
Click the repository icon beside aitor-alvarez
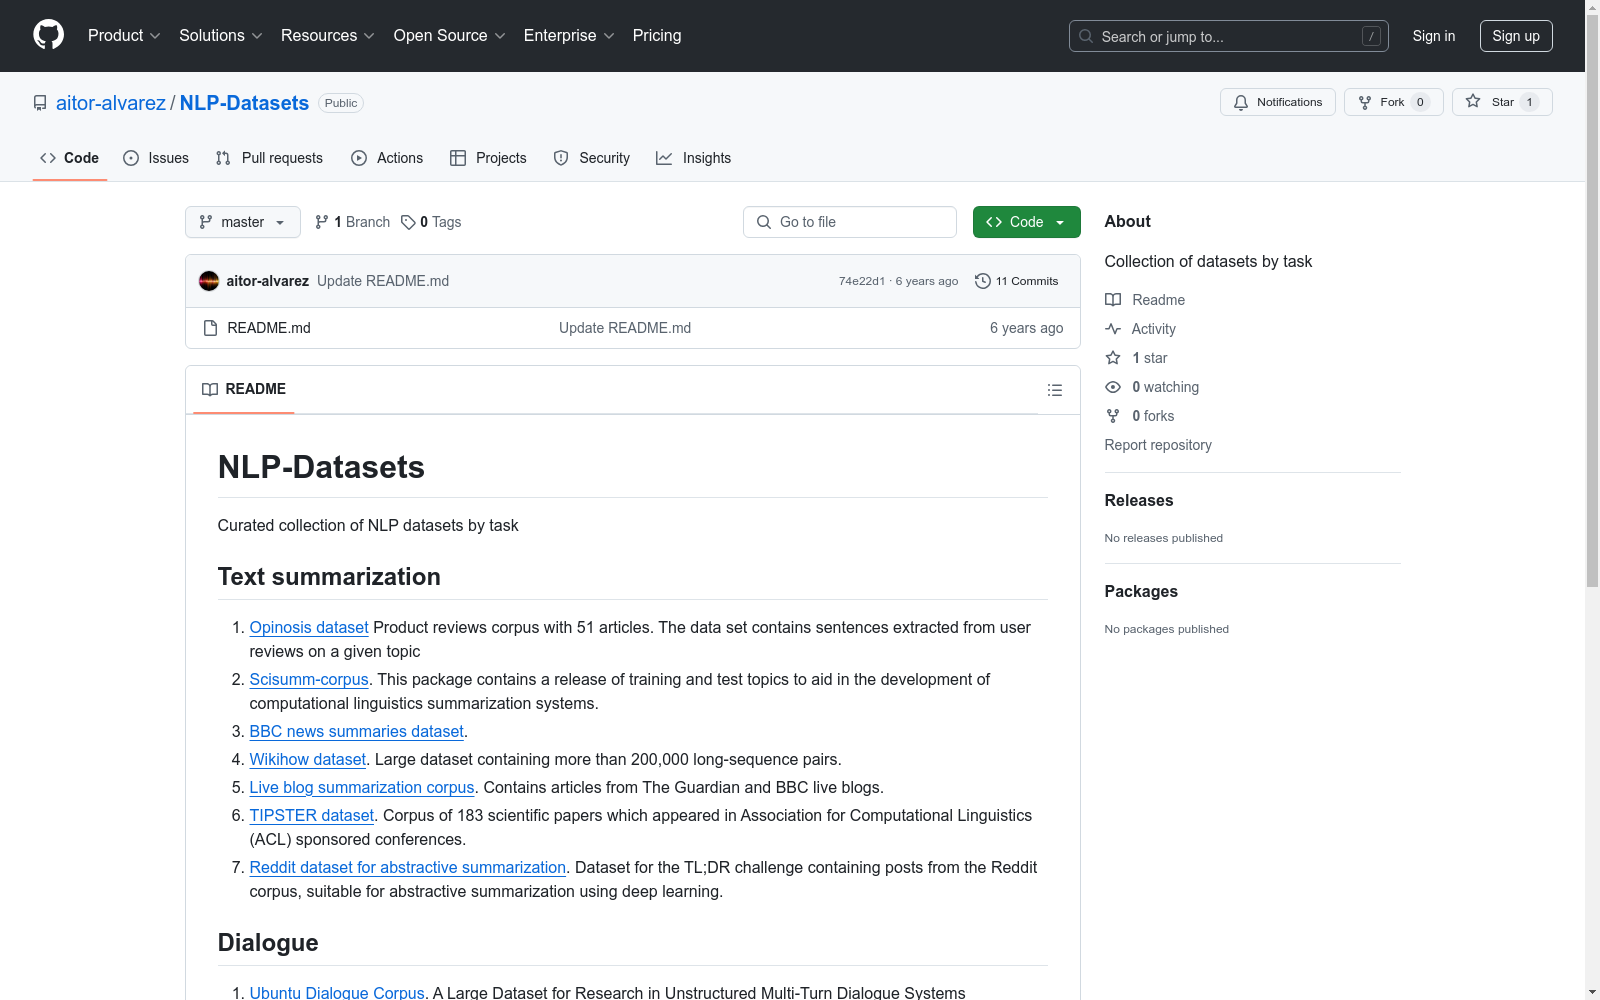coord(40,103)
